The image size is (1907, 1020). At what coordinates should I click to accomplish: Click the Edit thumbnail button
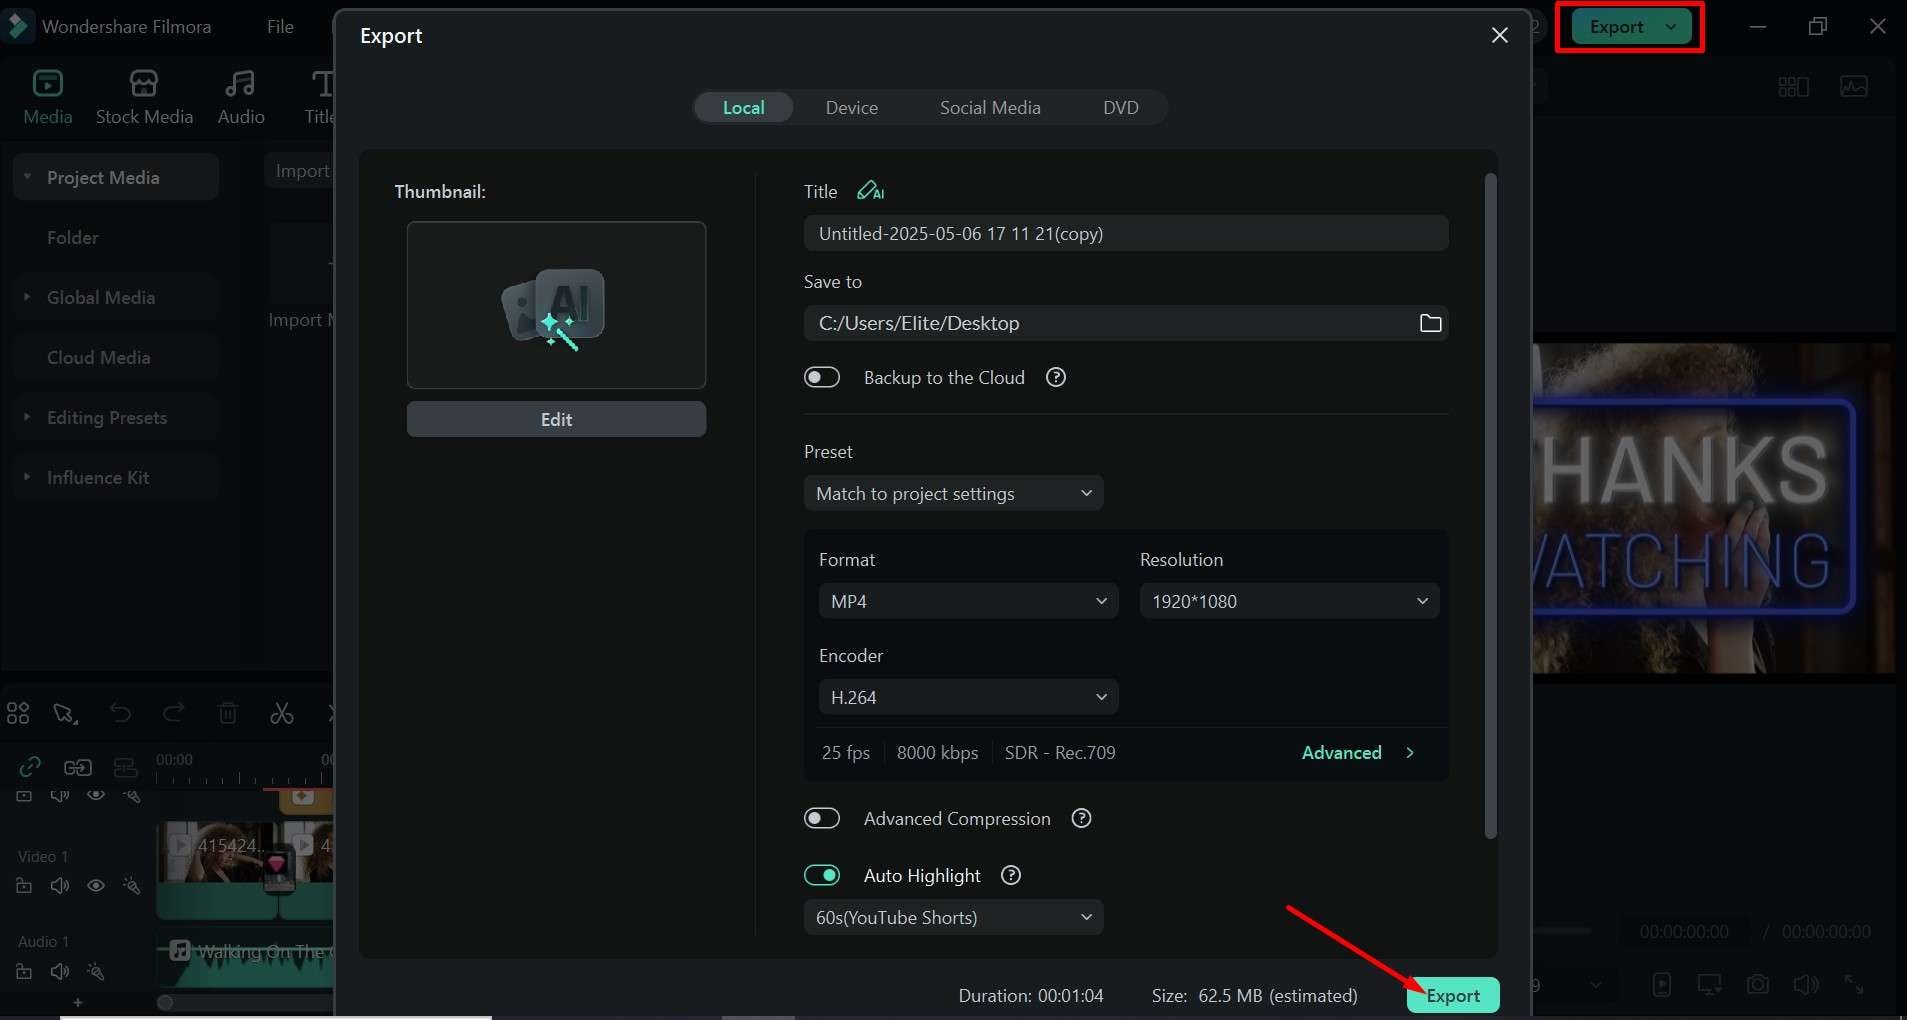(x=556, y=419)
